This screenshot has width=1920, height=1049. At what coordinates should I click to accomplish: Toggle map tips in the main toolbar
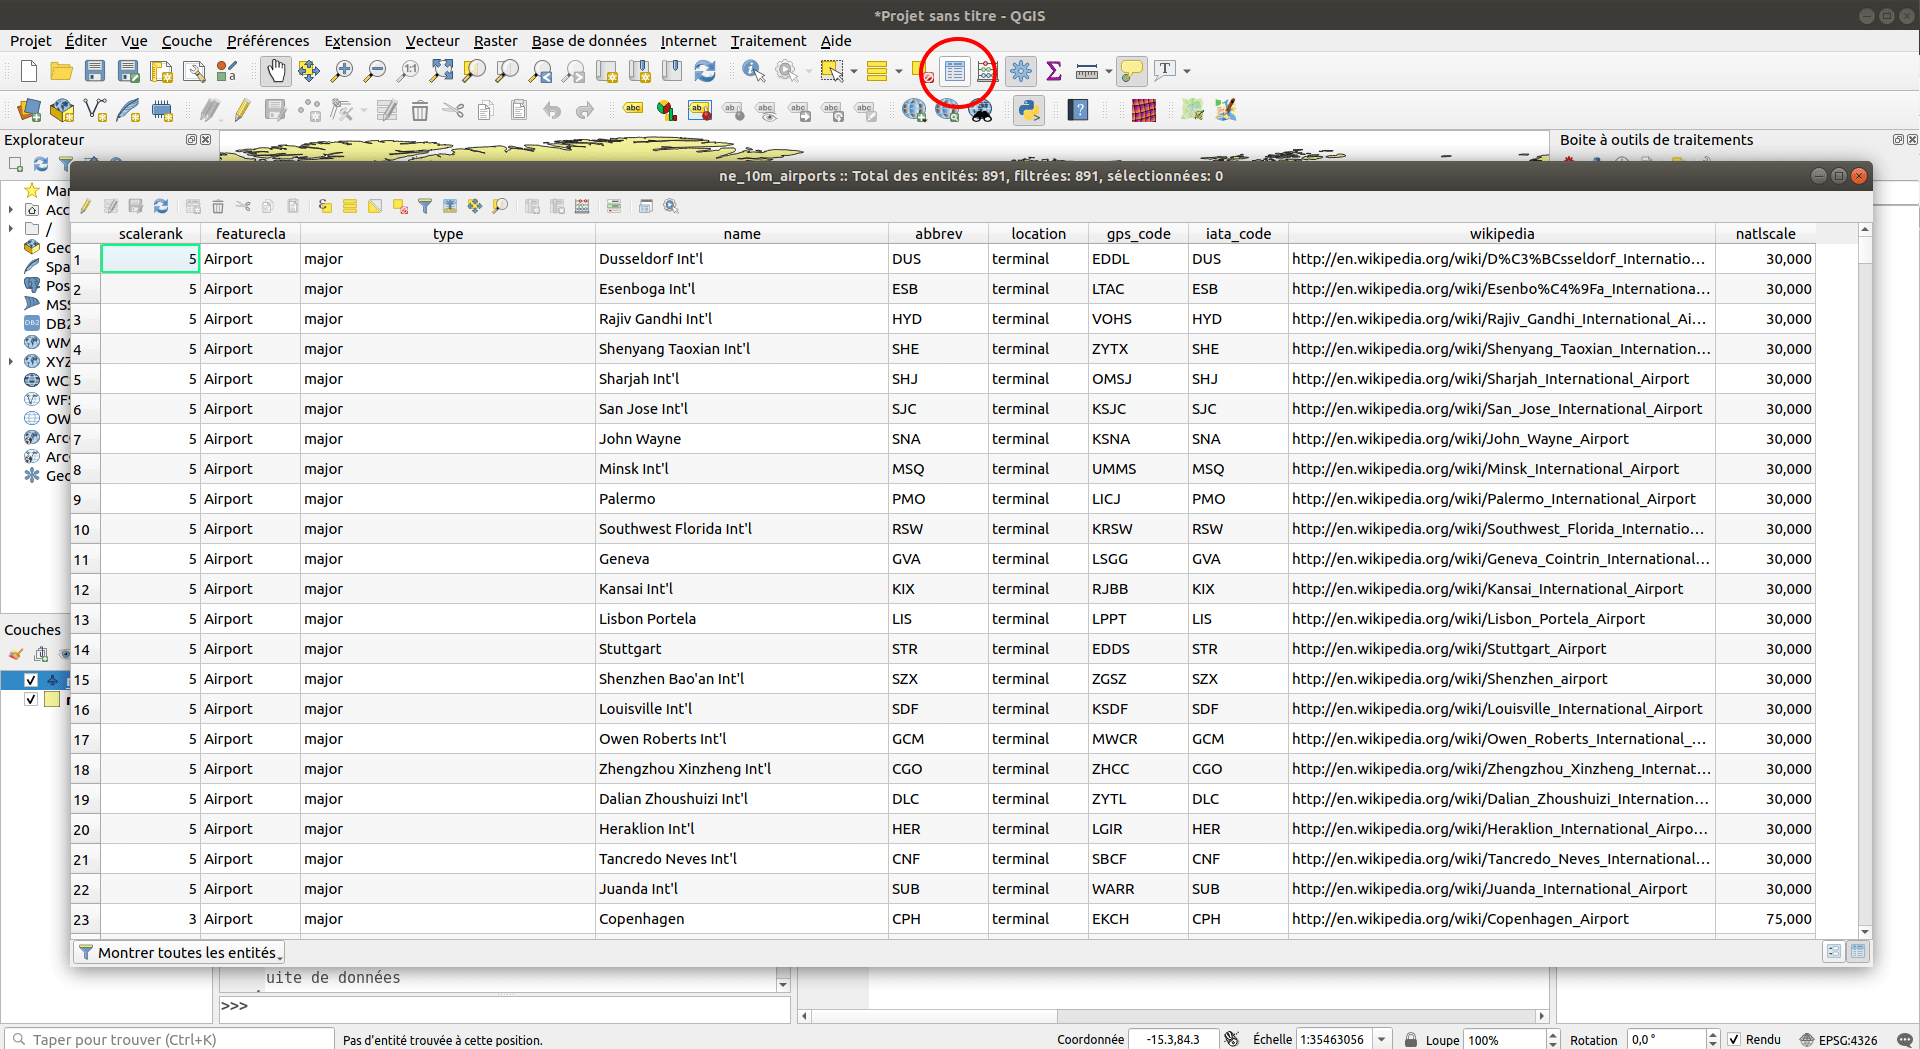click(1132, 71)
